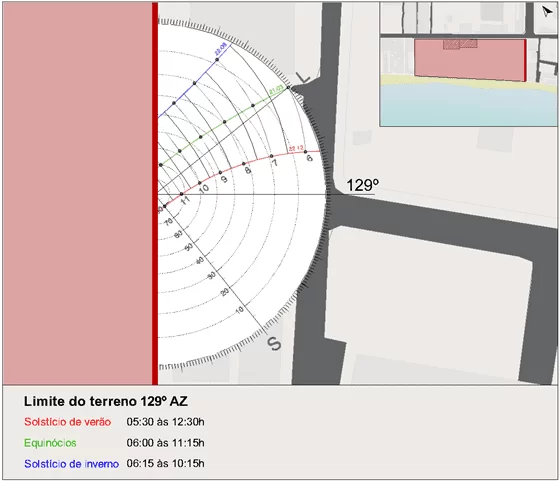Viewport: 560px width, 481px height.
Task: Click the 129º azimuth angle label
Action: click(x=362, y=185)
